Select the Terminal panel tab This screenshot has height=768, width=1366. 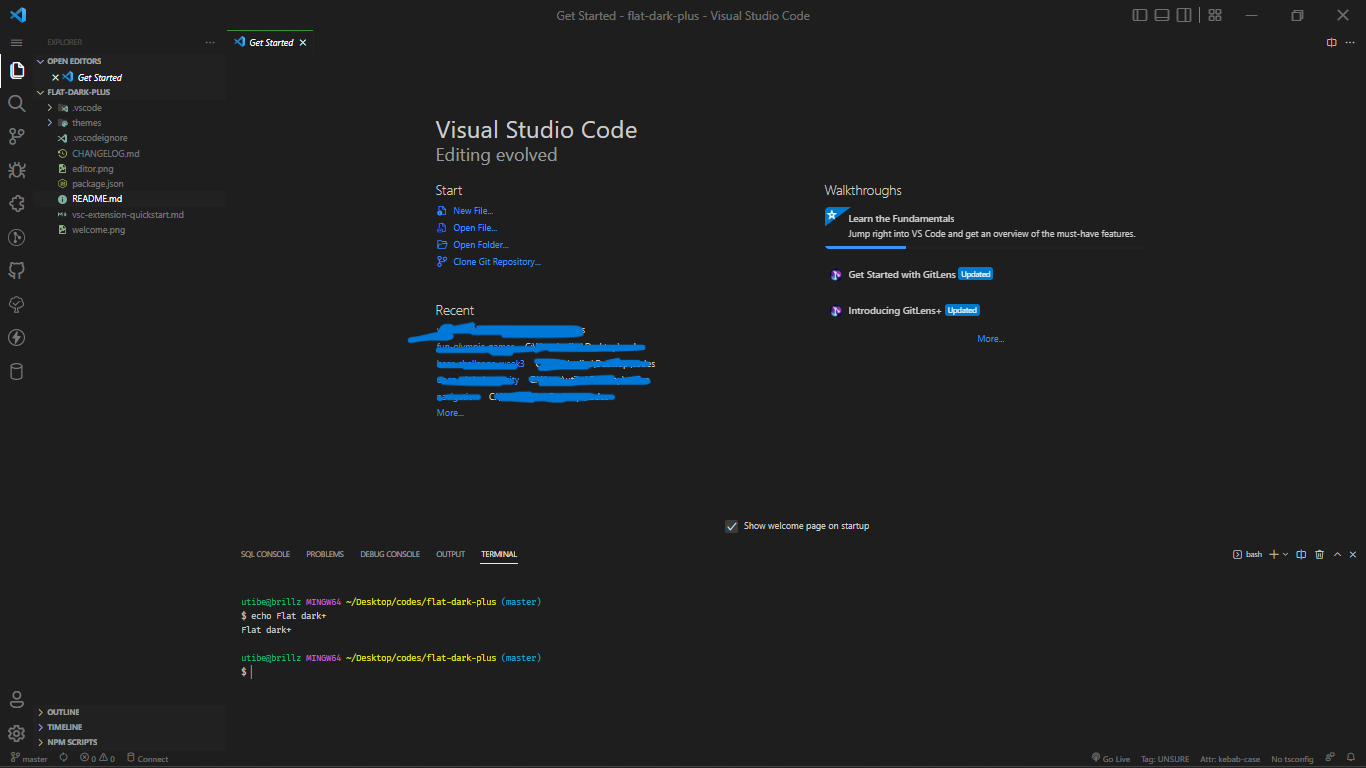click(x=499, y=554)
